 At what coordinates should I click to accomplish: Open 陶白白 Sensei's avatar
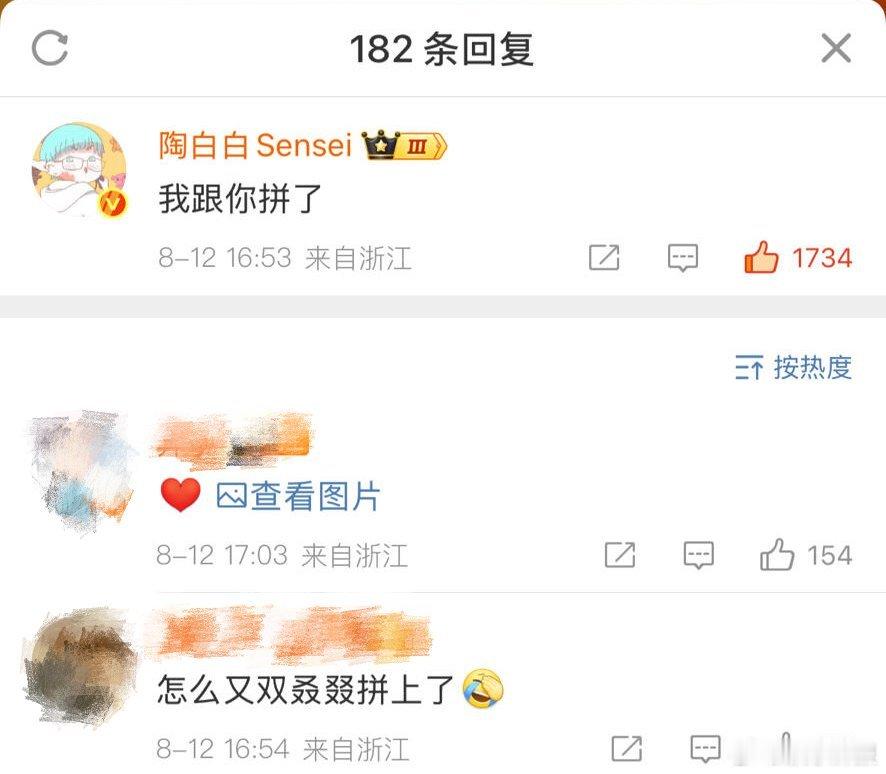coord(79,169)
